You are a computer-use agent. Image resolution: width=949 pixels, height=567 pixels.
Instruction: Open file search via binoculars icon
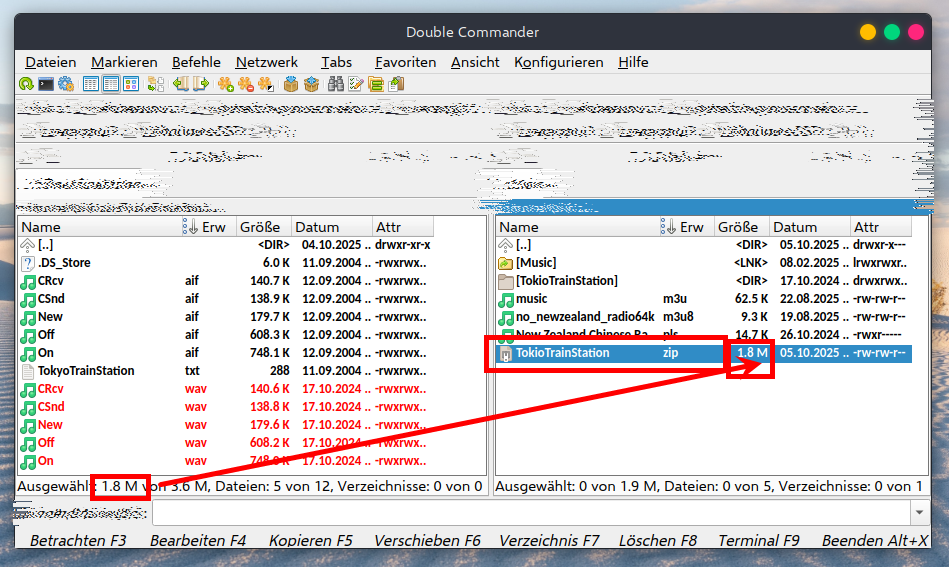[x=336, y=84]
